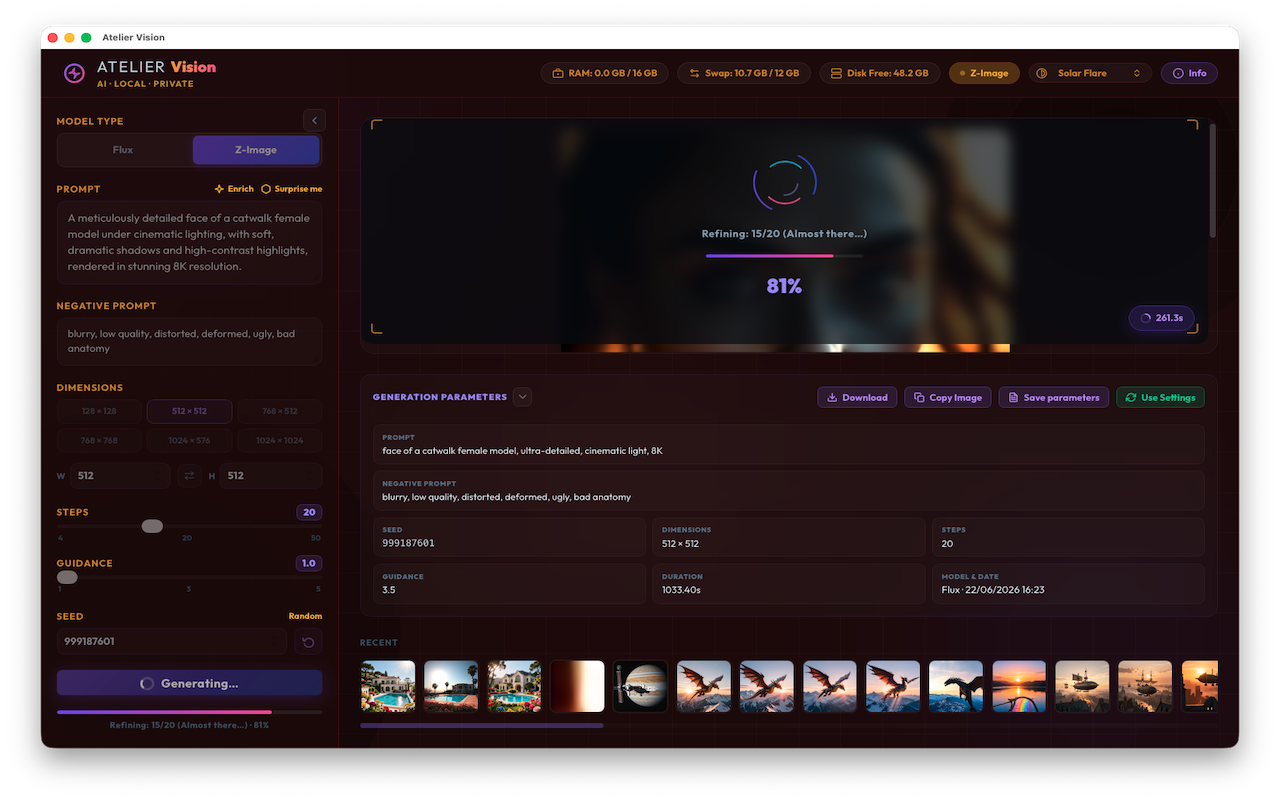Choose the 1024 × 576 dimension preset
This screenshot has width=1280, height=800.
pyautogui.click(x=189, y=440)
